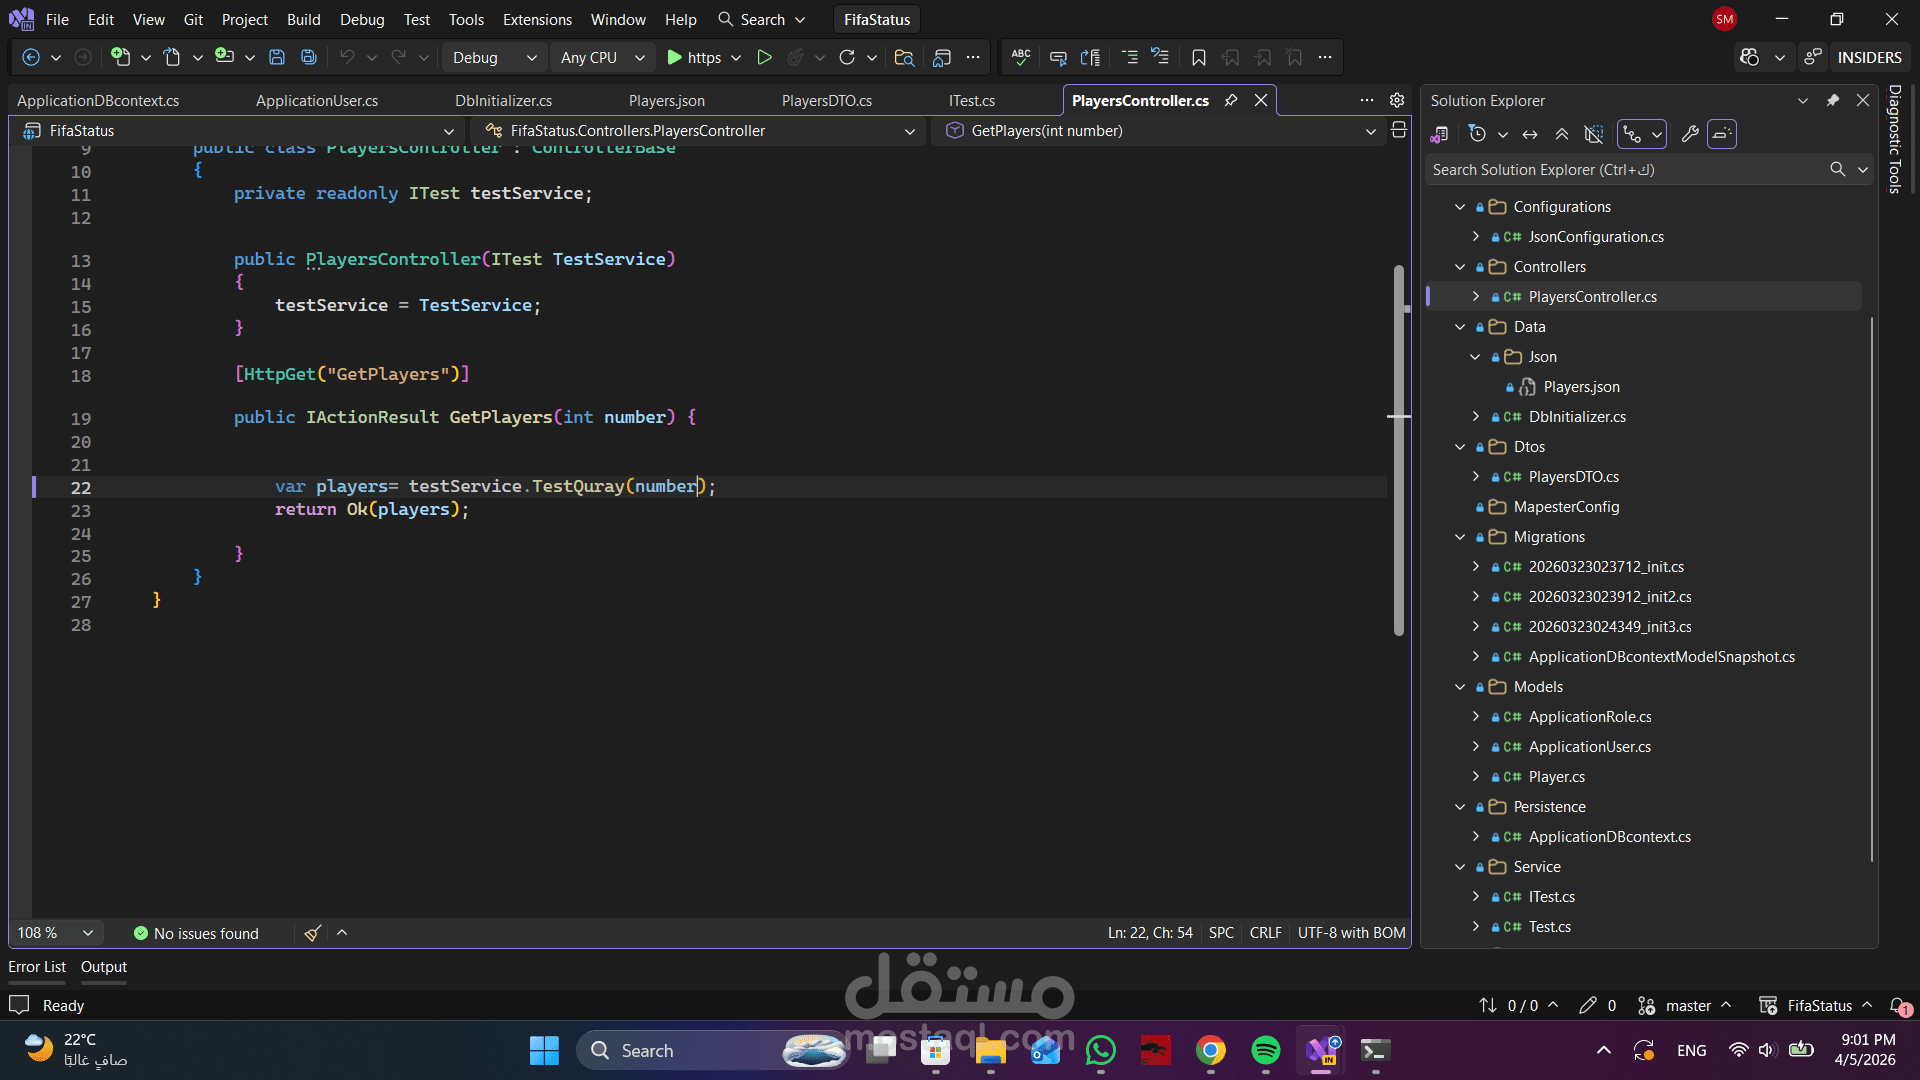Click spell checker ABC icon
Viewport: 1920px width, 1080px height.
click(1021, 57)
